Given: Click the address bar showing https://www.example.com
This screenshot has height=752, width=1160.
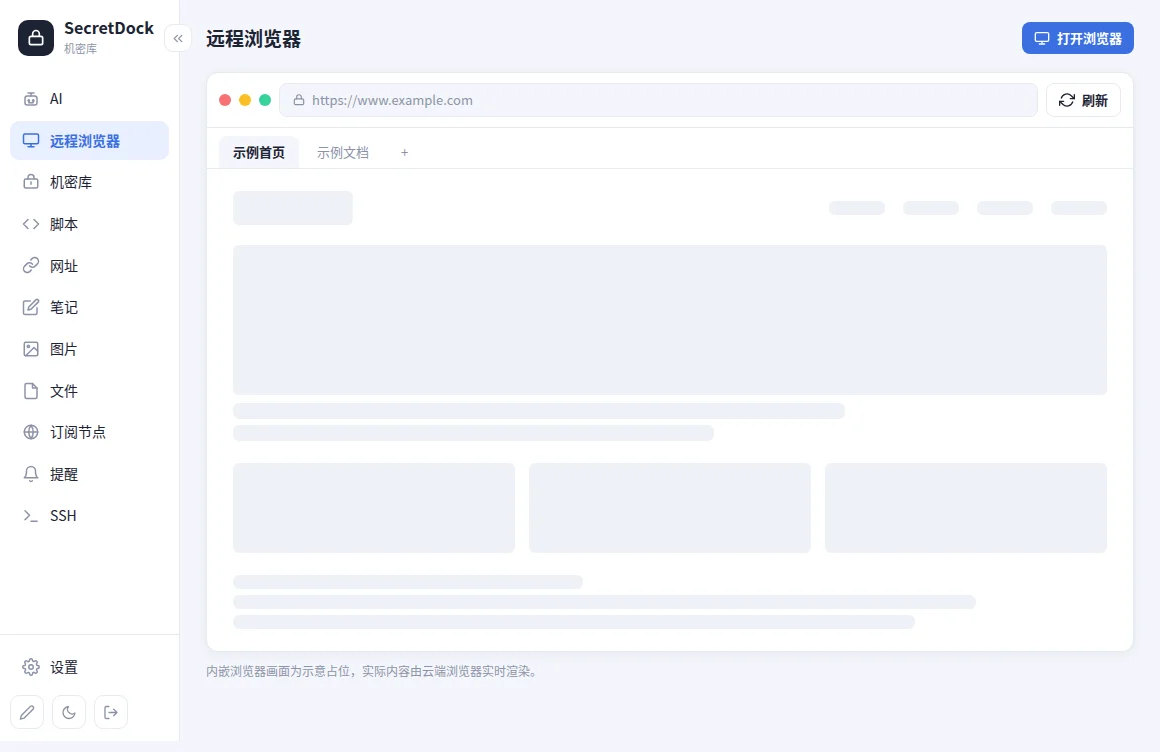Looking at the screenshot, I should tap(658, 100).
